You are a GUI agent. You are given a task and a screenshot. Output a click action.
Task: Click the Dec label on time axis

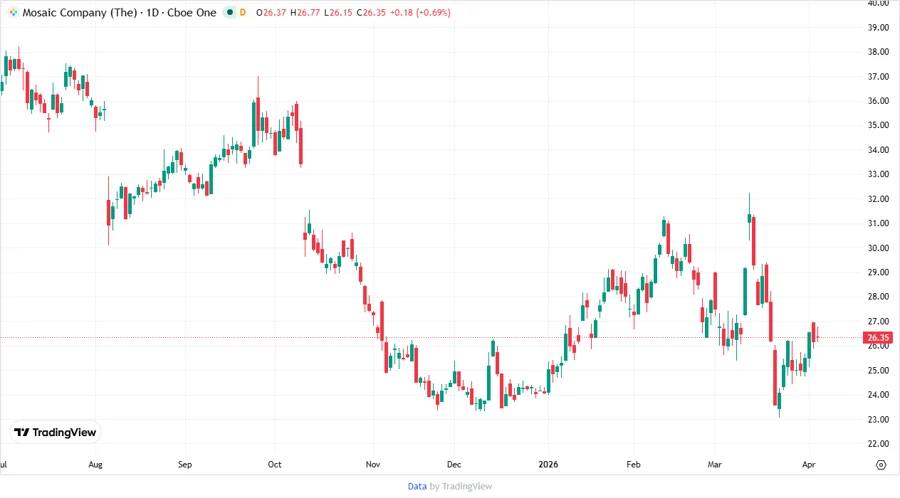[x=454, y=464]
